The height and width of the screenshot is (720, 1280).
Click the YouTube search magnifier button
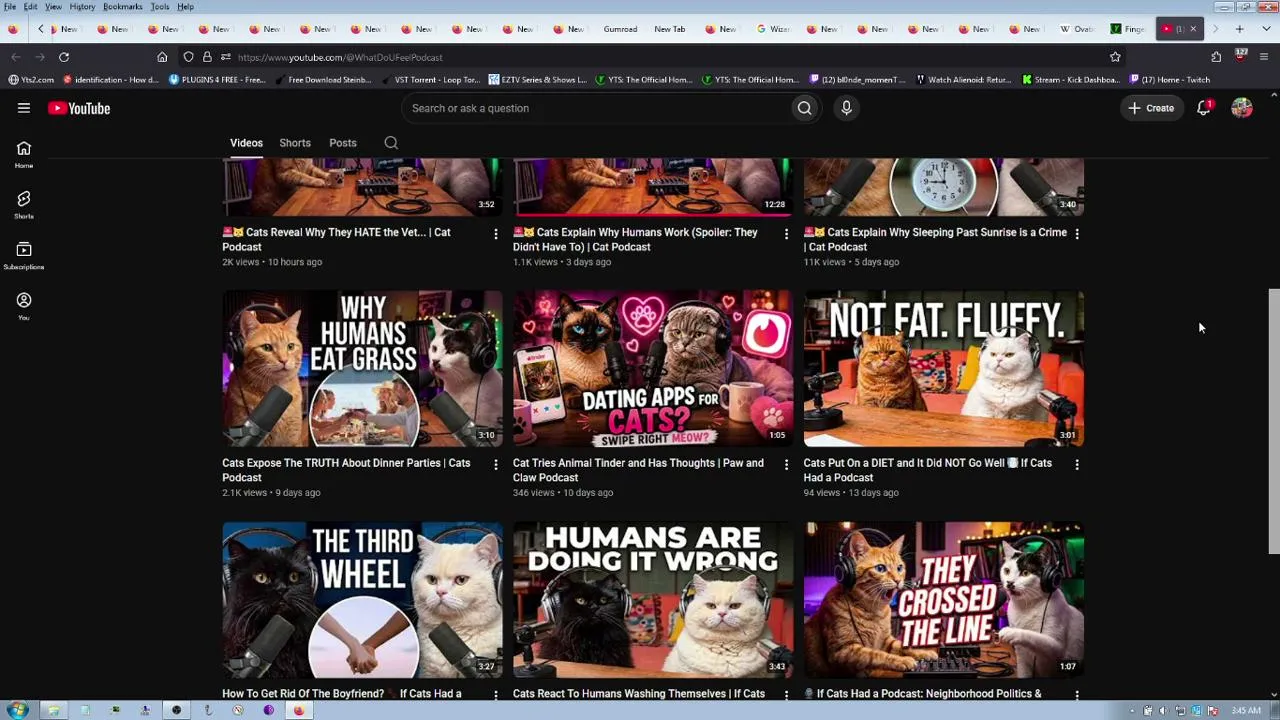[804, 108]
